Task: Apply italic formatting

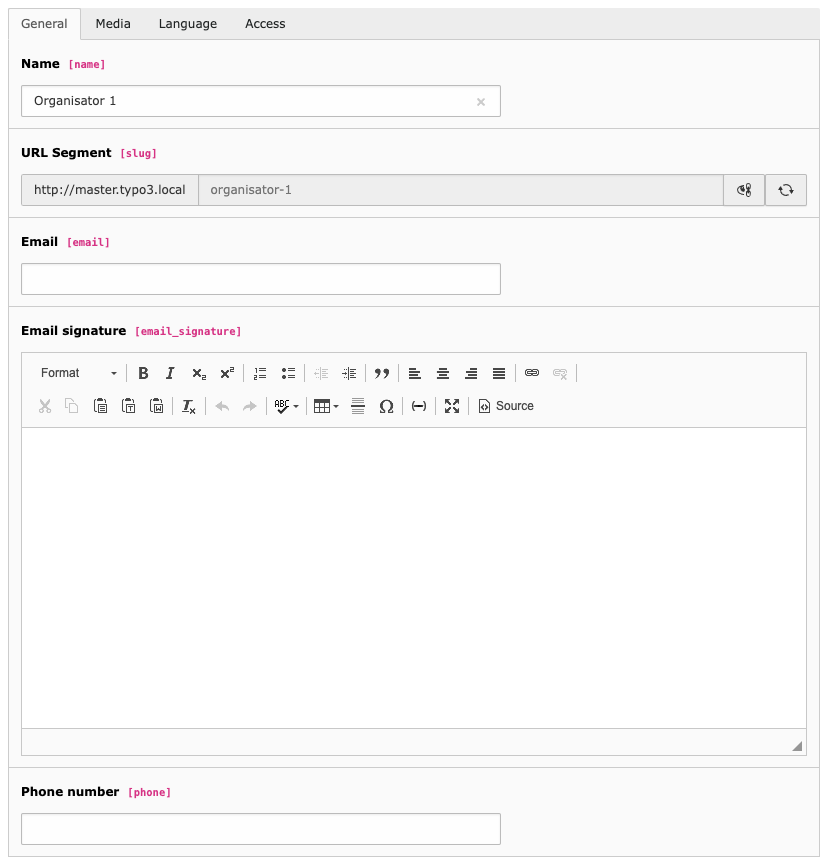Action: pos(170,373)
